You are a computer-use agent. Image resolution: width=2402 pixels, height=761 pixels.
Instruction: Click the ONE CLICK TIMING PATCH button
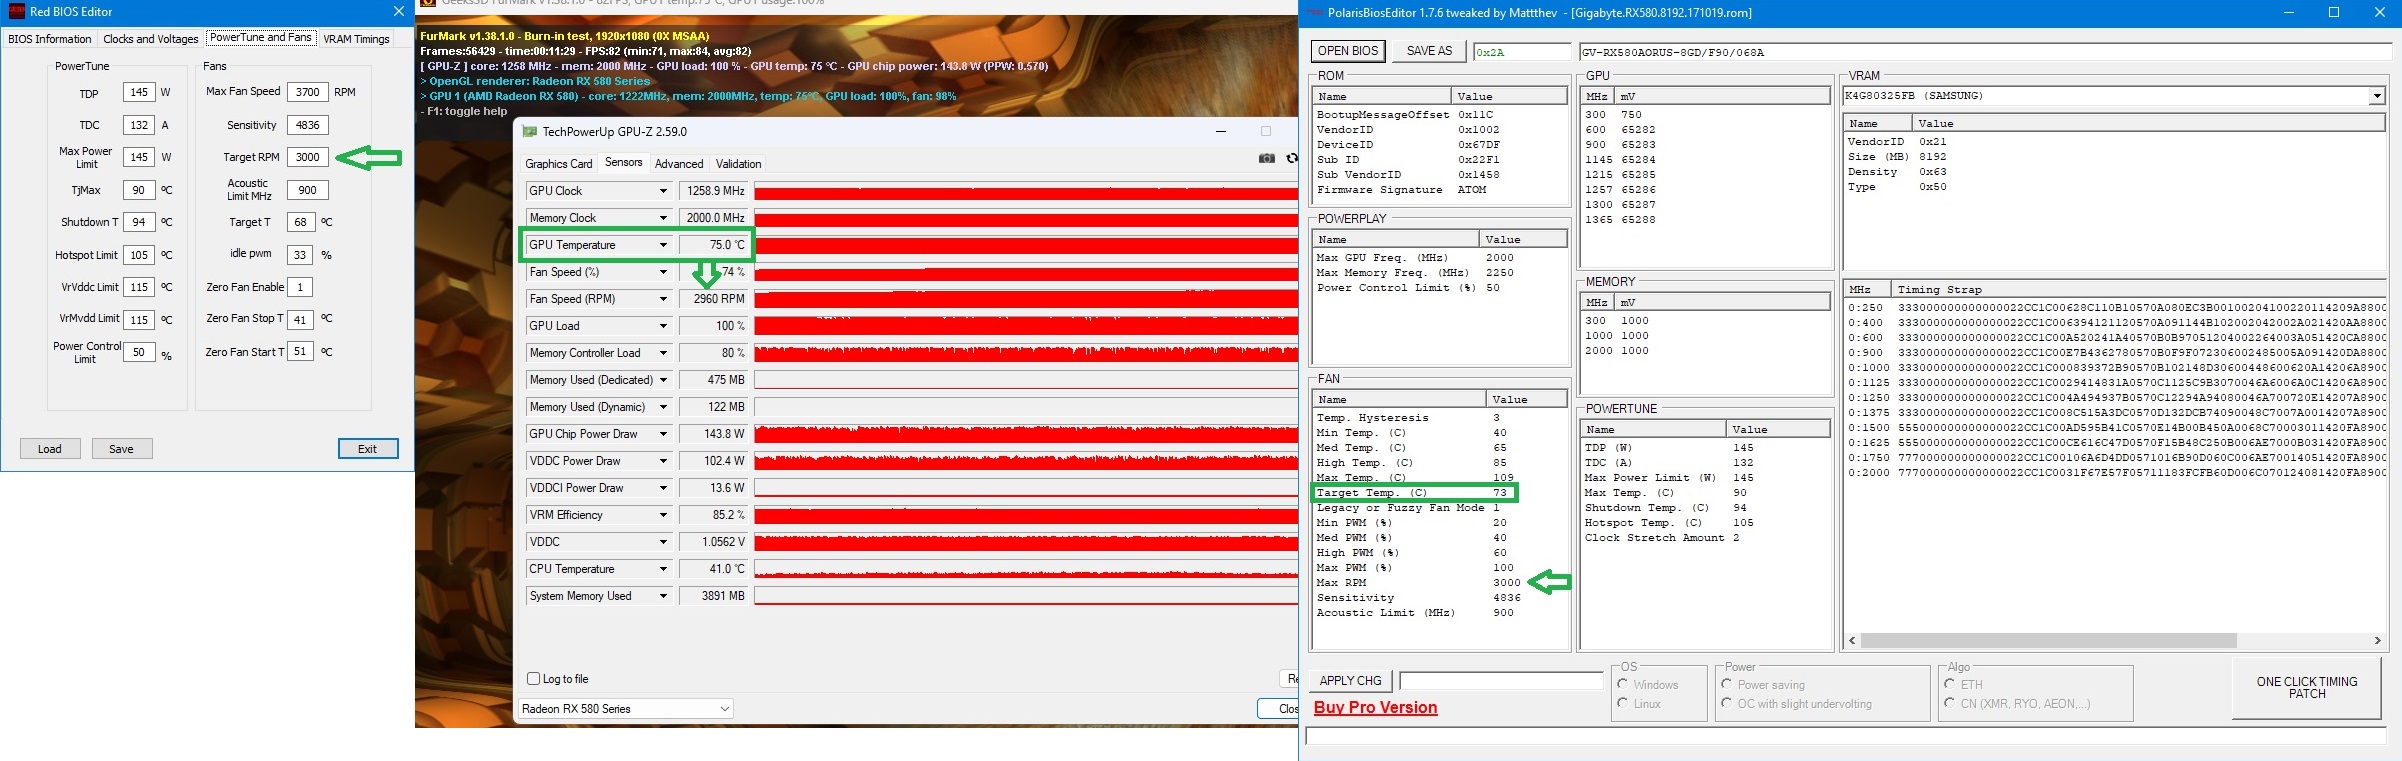pos(2307,688)
